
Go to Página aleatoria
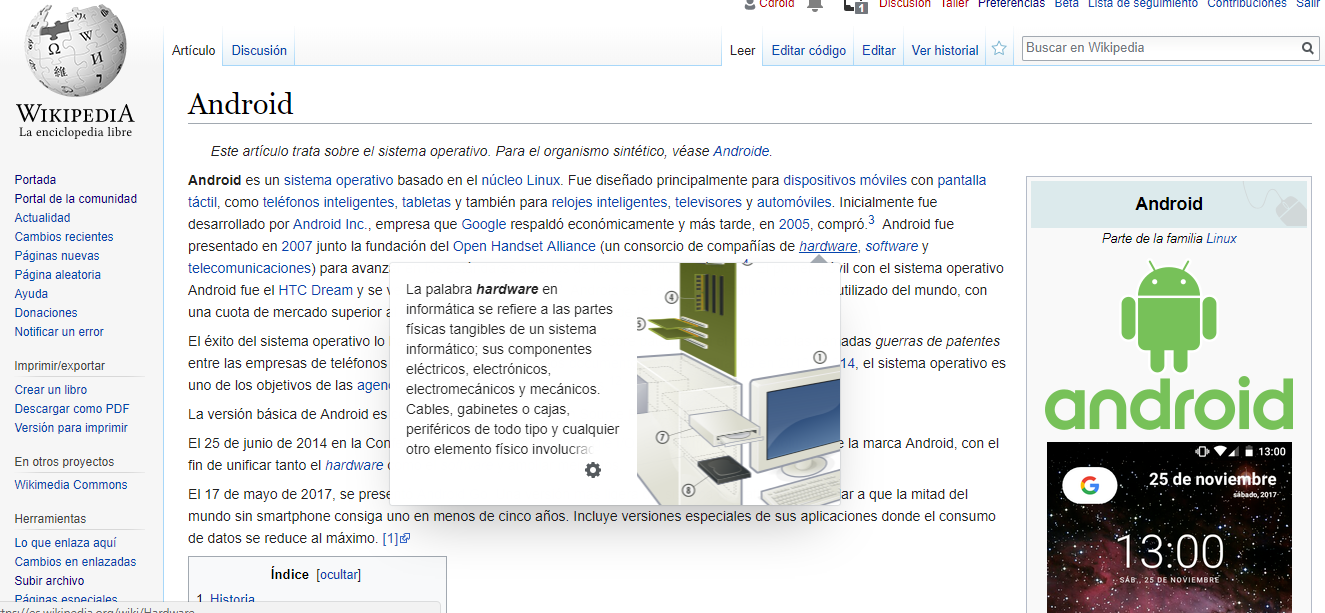click(x=57, y=275)
